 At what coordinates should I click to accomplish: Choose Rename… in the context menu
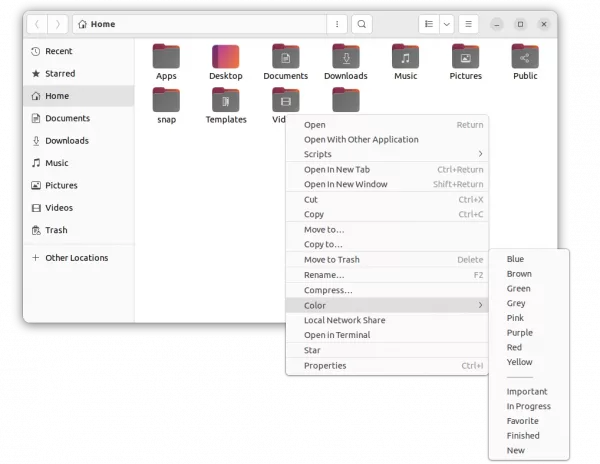(x=387, y=275)
